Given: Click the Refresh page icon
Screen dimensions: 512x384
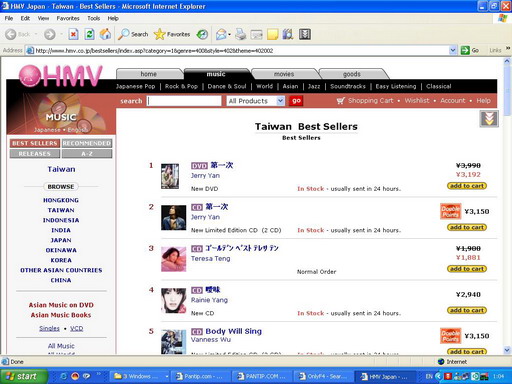Looking at the screenshot, I should point(89,34).
